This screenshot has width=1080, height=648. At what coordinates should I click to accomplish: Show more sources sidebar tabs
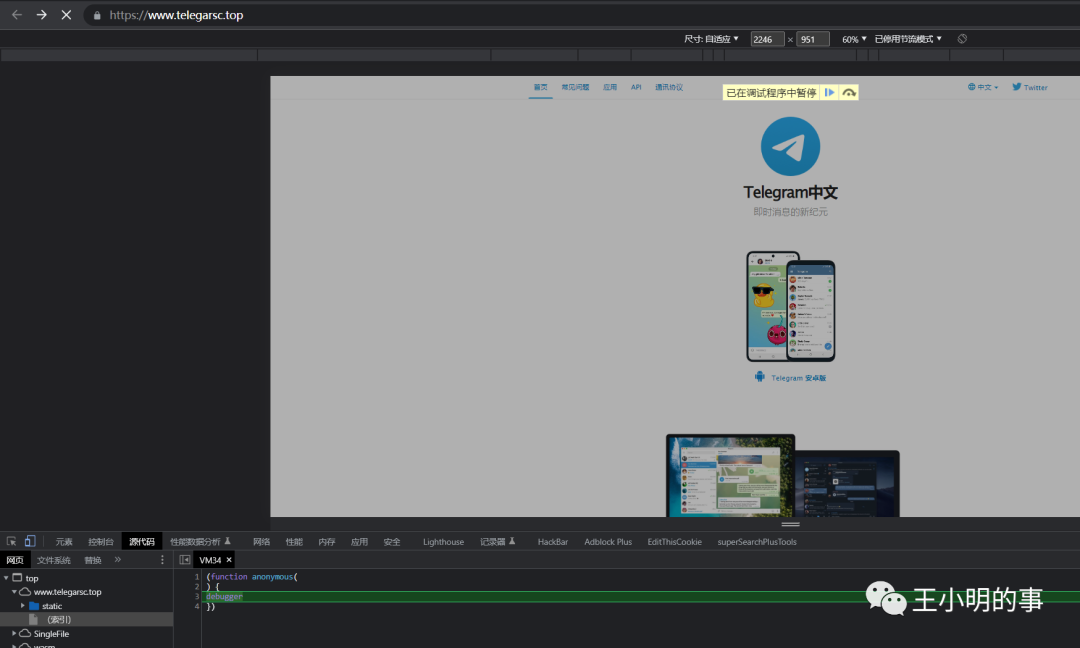click(x=118, y=560)
